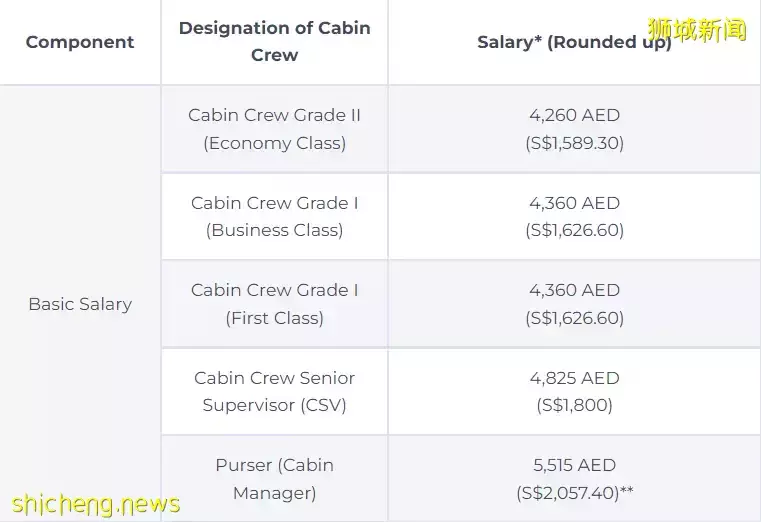Click the Grade I Business Class designation
Viewport: 761px width, 522px height.
pyautogui.click(x=274, y=216)
